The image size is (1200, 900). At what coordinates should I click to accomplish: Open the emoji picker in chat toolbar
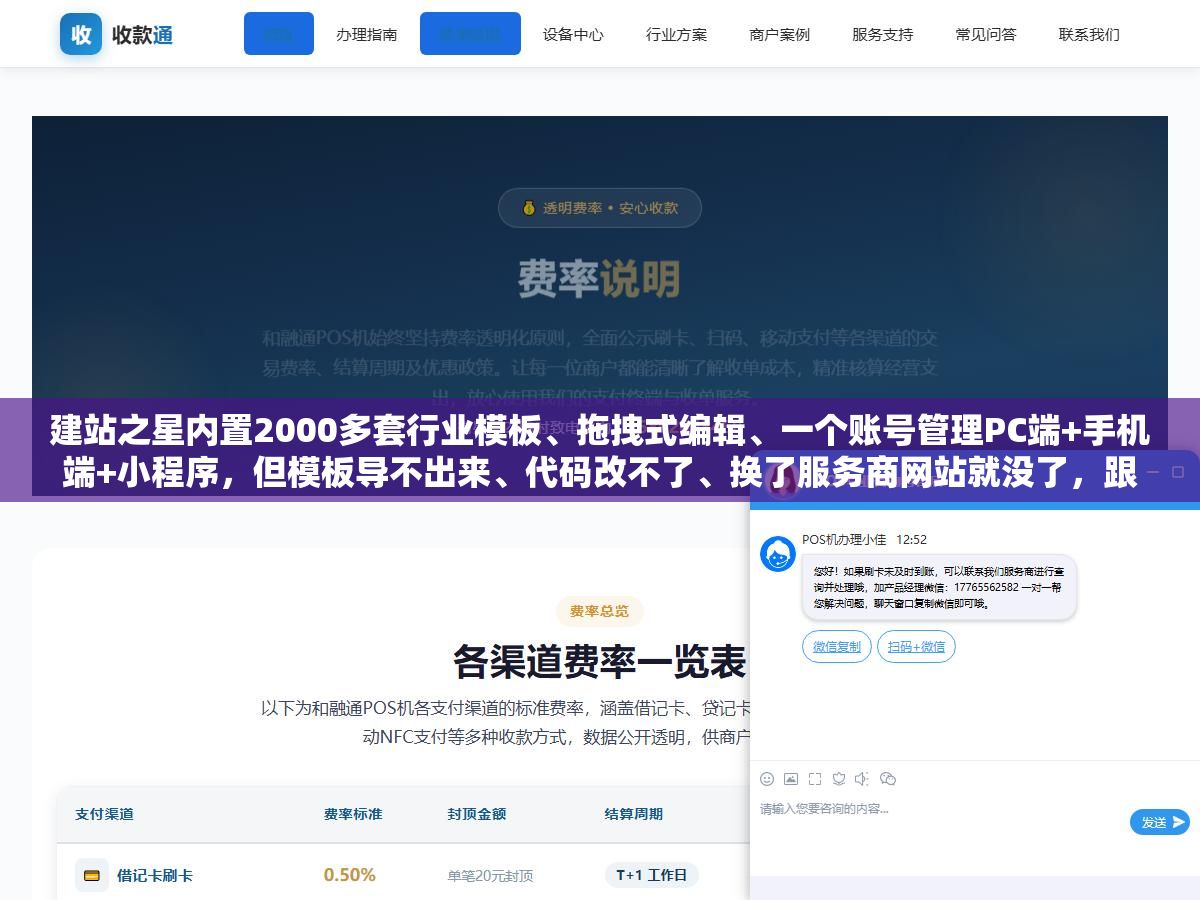point(767,778)
